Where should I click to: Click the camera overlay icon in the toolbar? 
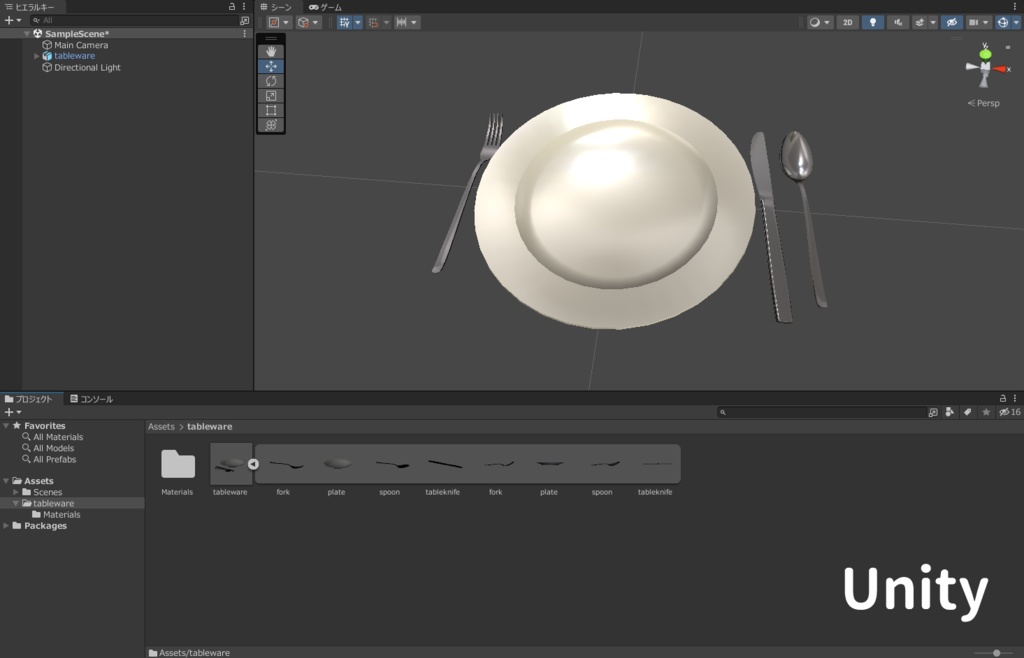pyautogui.click(x=975, y=22)
